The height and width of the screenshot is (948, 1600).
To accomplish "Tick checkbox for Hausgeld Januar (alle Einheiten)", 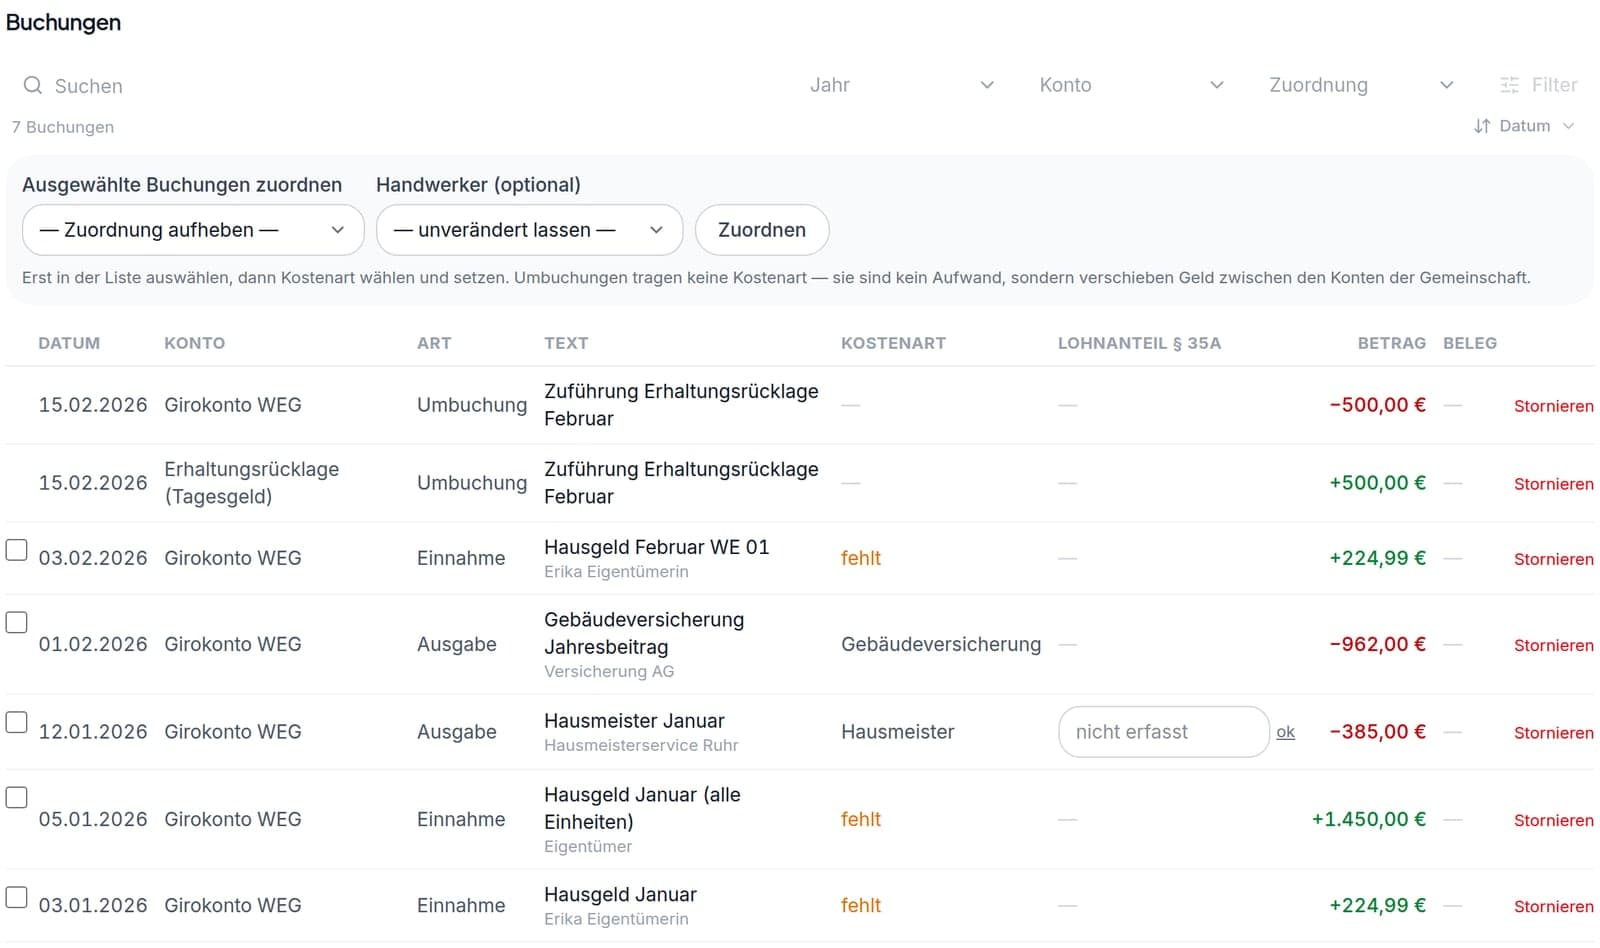I will coord(17,797).
